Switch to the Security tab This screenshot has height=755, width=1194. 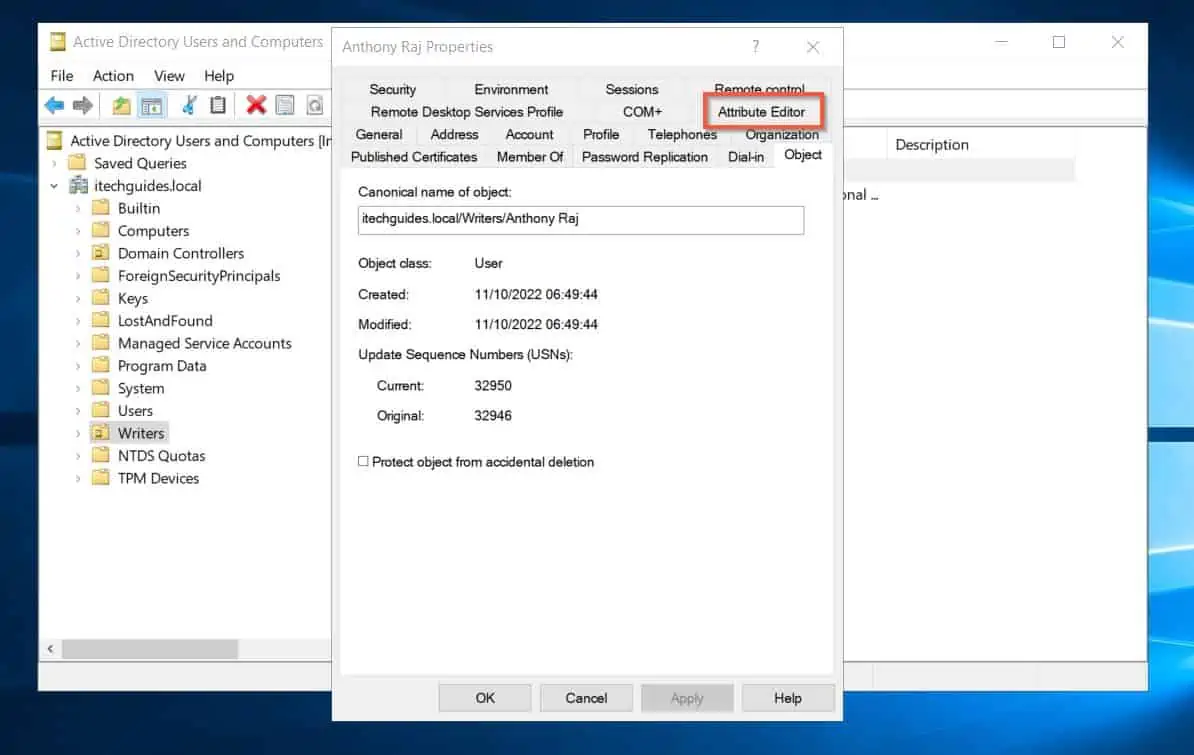(x=393, y=89)
